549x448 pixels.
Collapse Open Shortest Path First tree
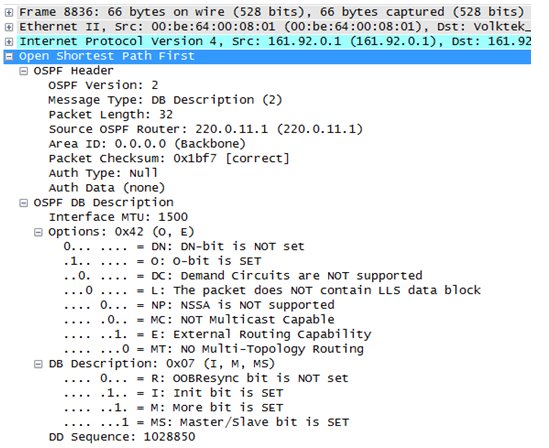coord(9,56)
